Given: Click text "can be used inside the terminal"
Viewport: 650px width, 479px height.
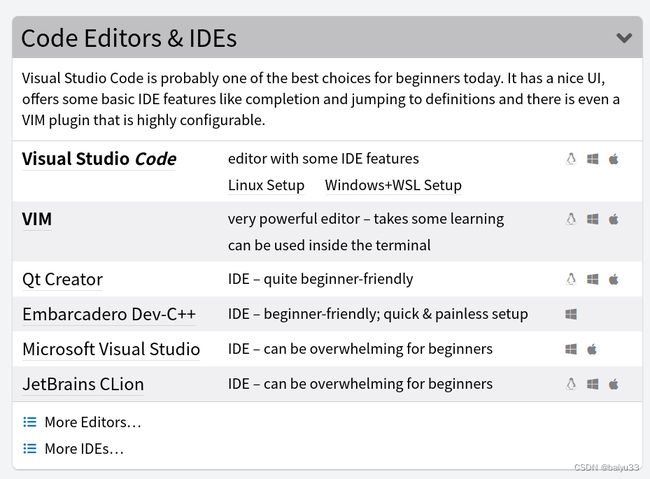Looking at the screenshot, I should [x=329, y=245].
